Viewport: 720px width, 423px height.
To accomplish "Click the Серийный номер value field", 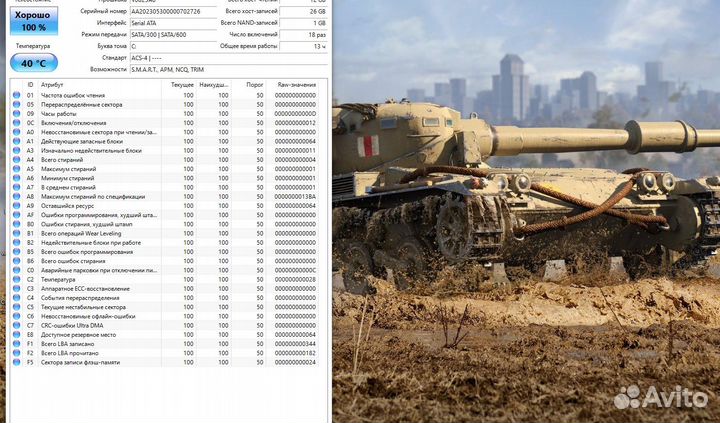I will (x=173, y=11).
